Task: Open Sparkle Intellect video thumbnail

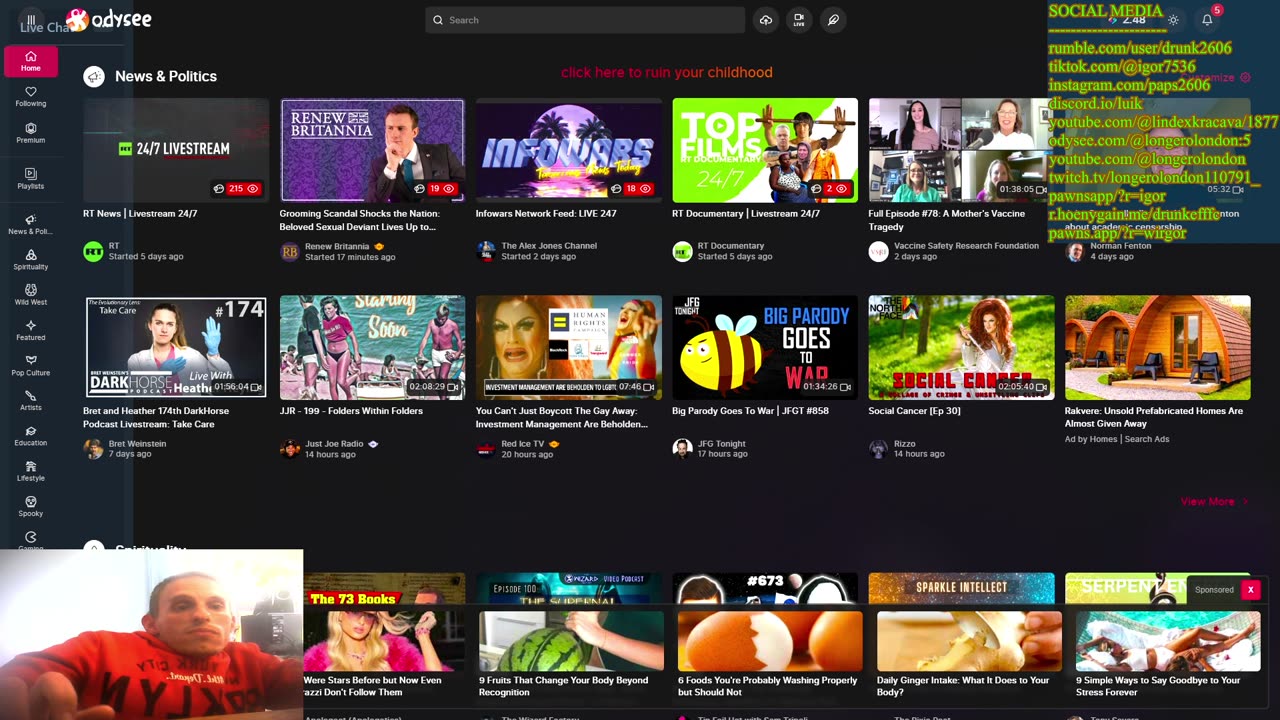Action: coord(961,589)
